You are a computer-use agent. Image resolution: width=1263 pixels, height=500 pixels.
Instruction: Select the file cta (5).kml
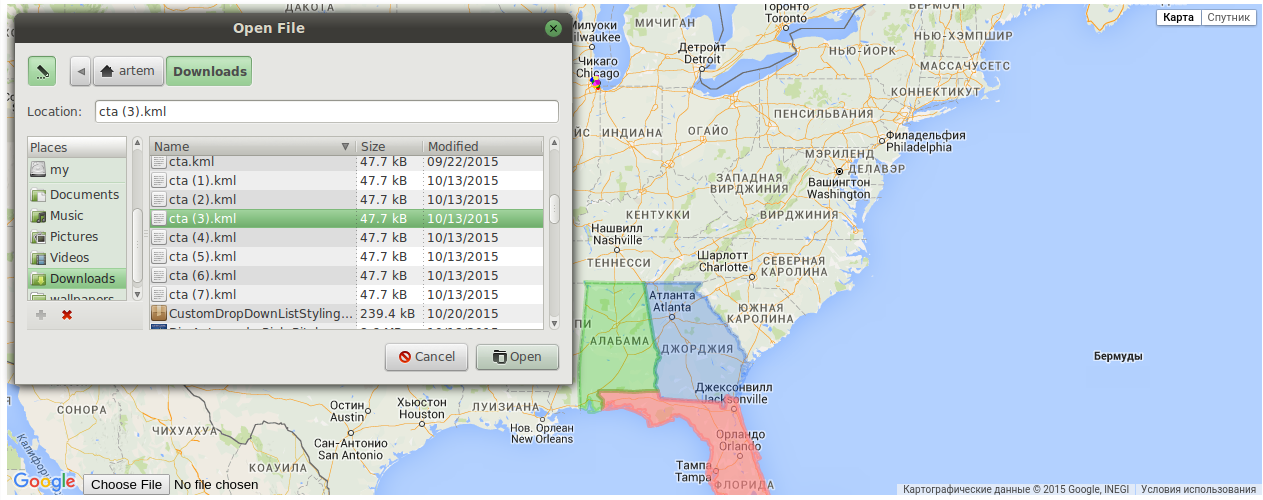pyautogui.click(x=346, y=256)
